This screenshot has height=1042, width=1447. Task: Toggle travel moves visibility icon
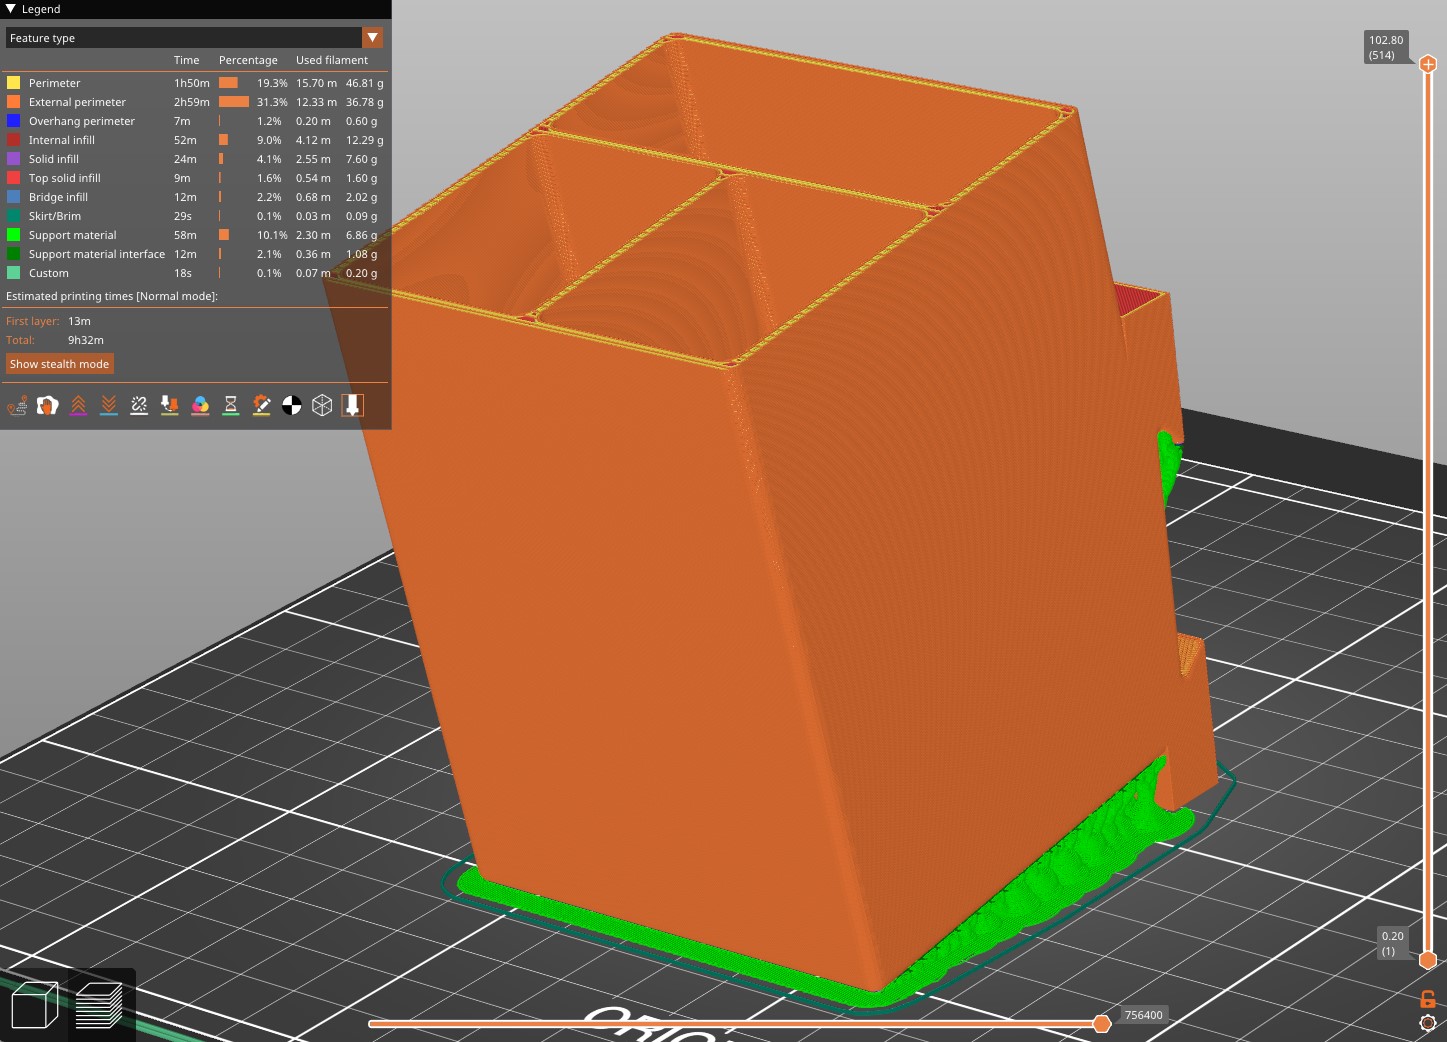[x=17, y=405]
